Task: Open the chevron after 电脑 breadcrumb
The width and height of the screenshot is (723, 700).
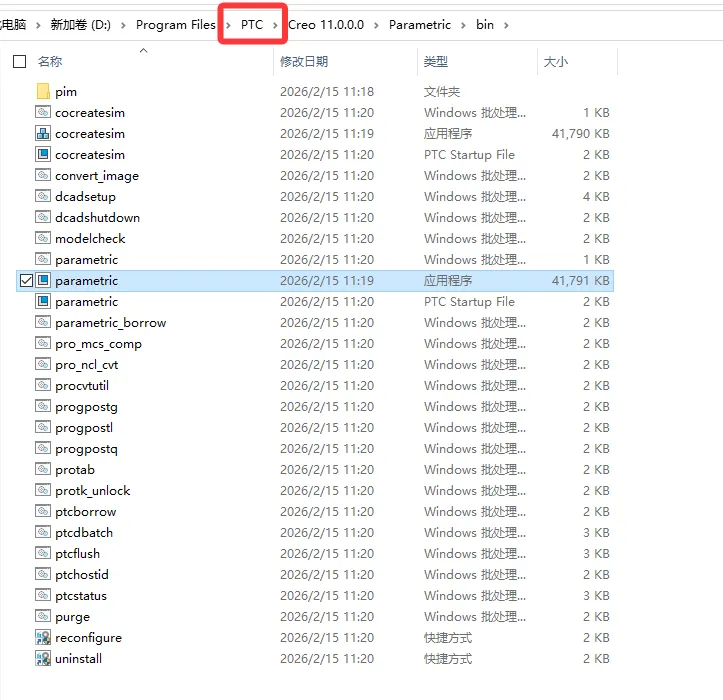Action: click(38, 25)
